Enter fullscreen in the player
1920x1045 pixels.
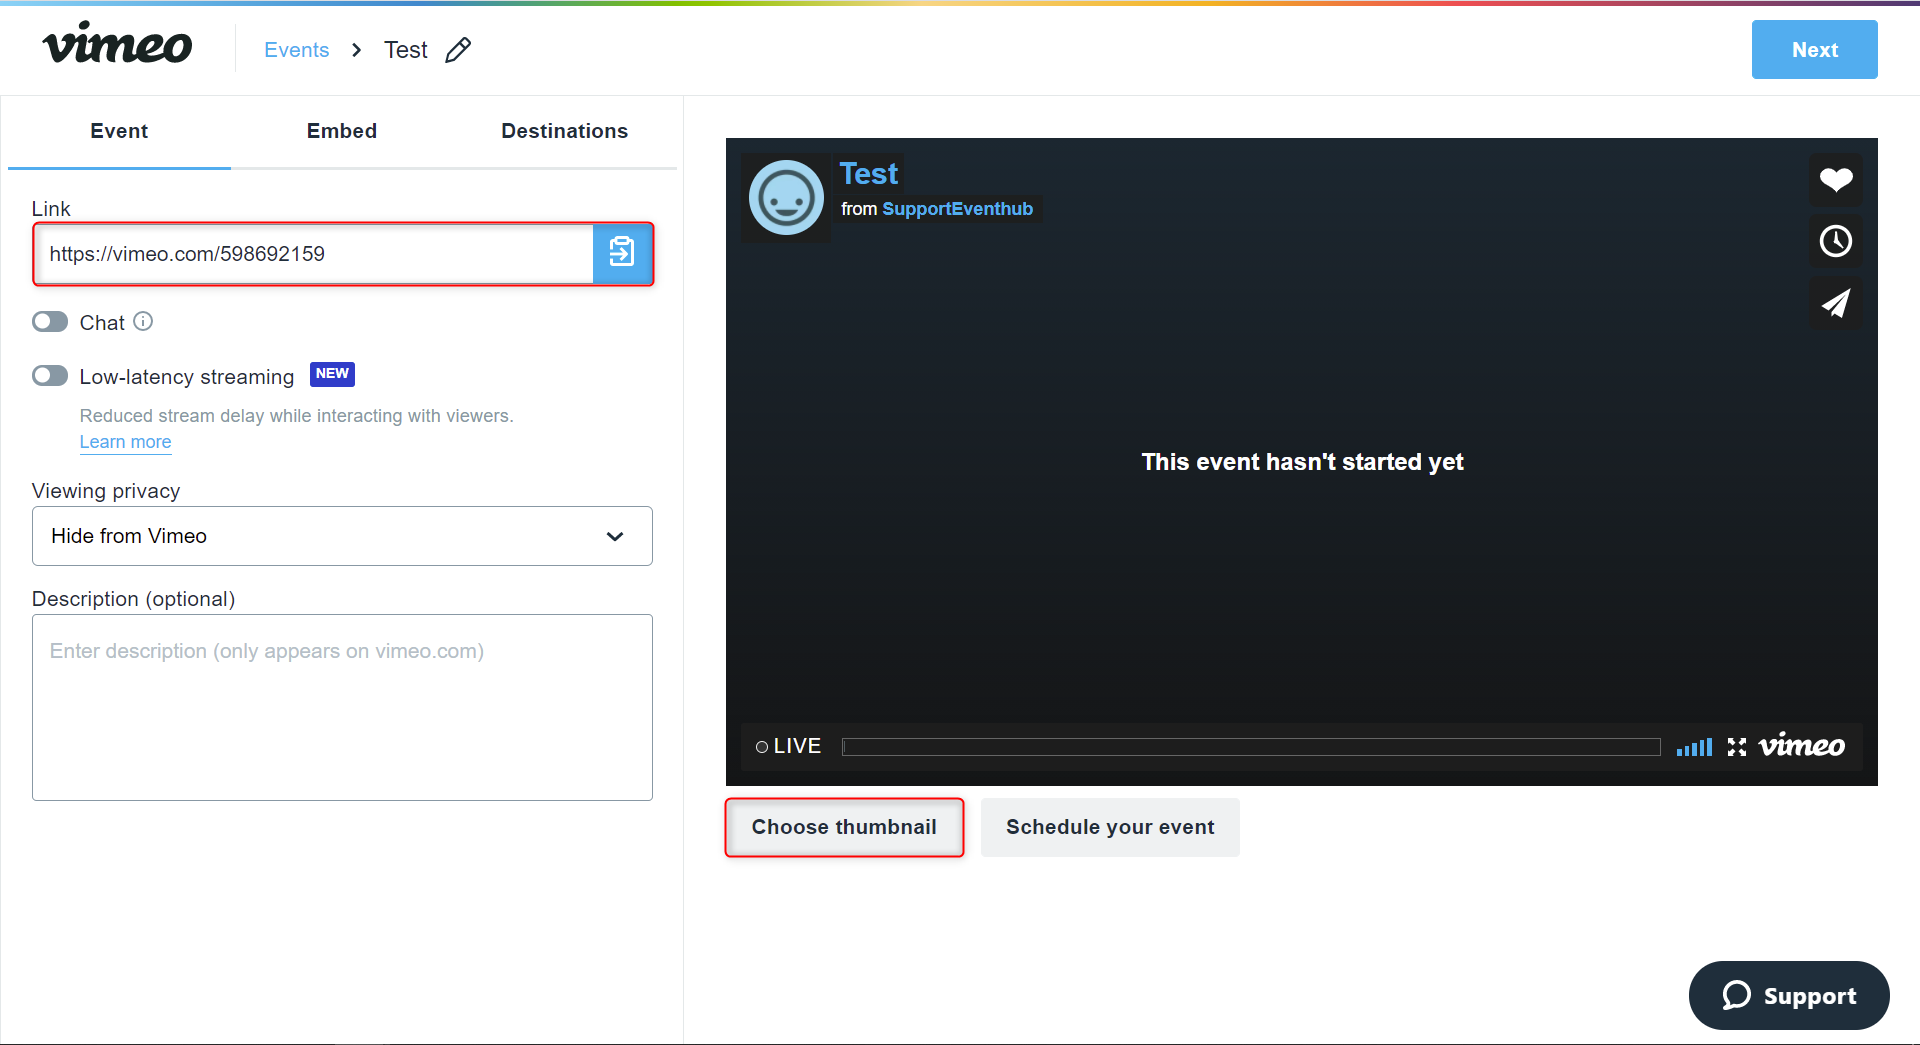pos(1737,747)
